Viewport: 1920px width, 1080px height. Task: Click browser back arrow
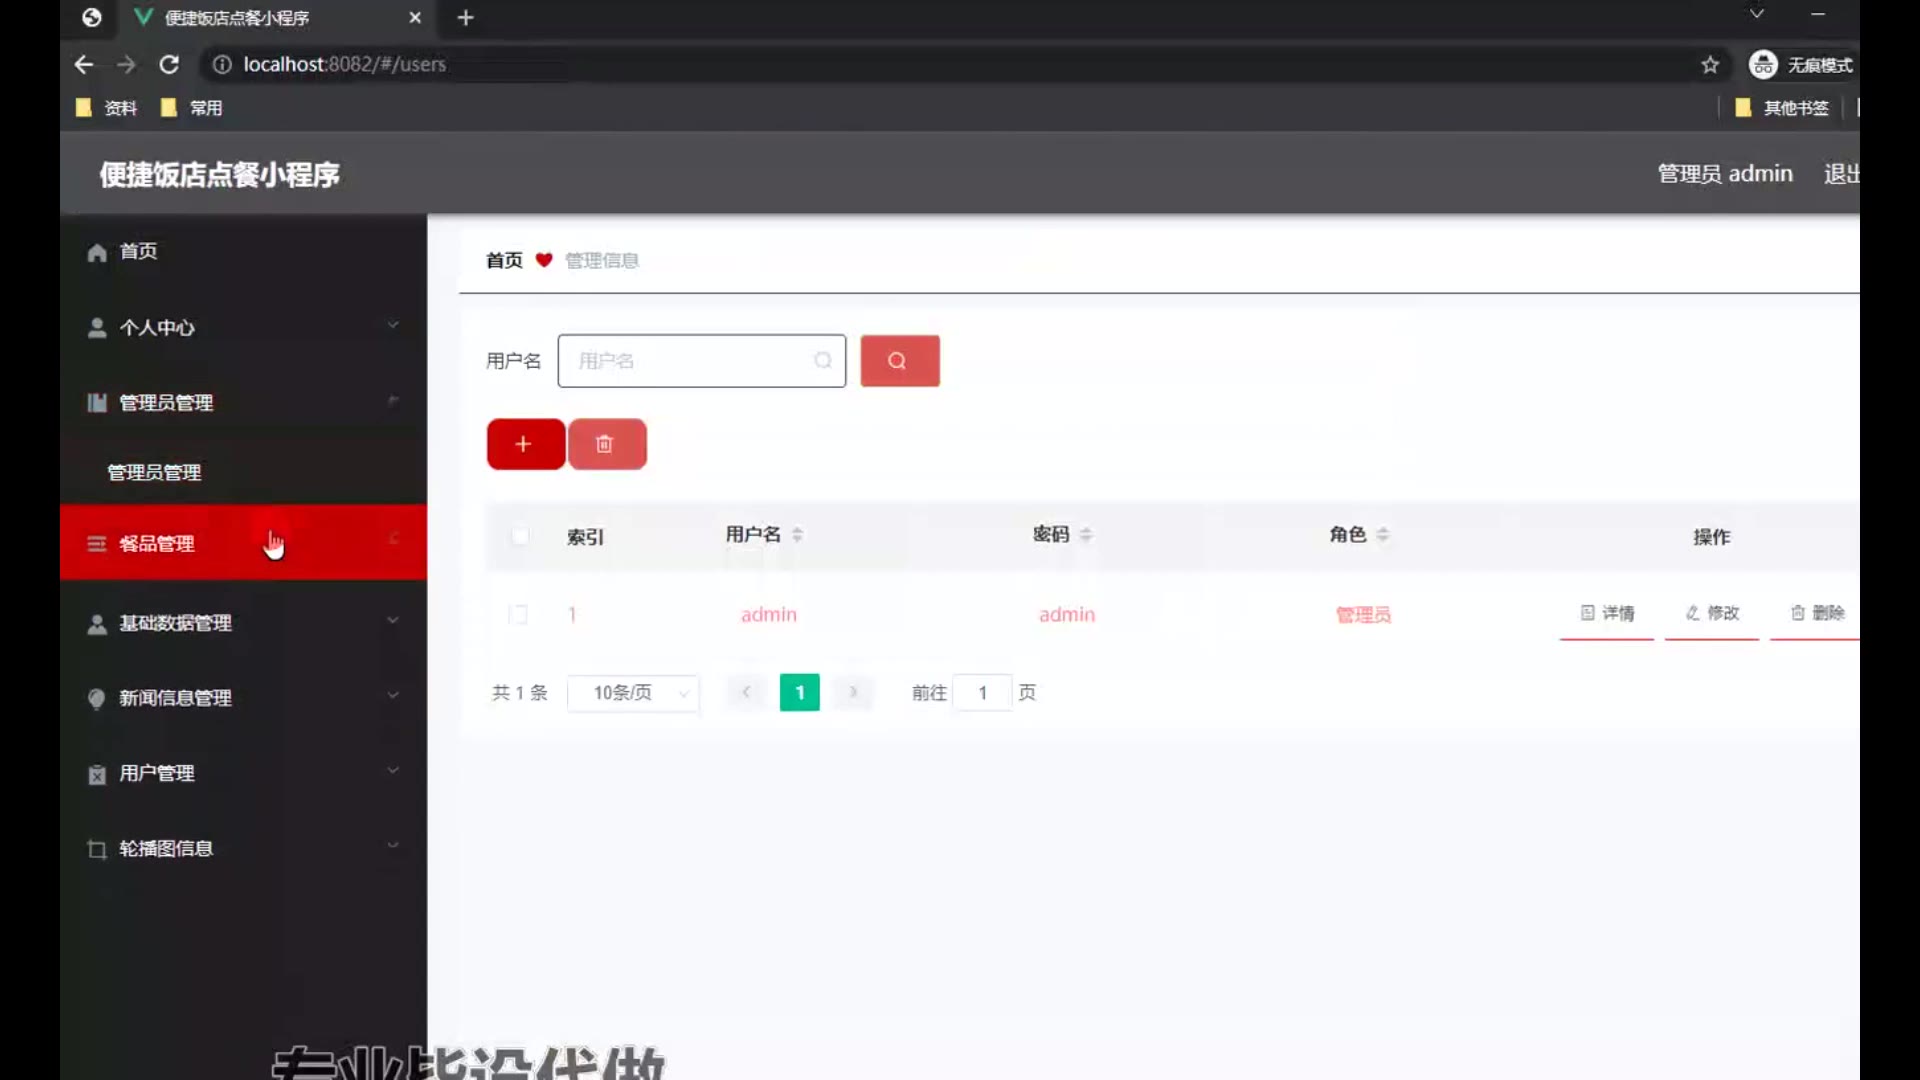coord(84,64)
